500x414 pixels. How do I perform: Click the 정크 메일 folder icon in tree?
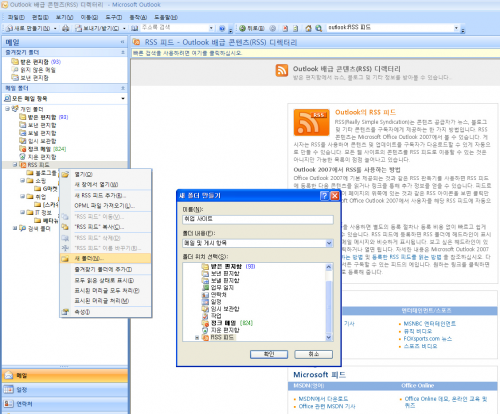click(23, 149)
